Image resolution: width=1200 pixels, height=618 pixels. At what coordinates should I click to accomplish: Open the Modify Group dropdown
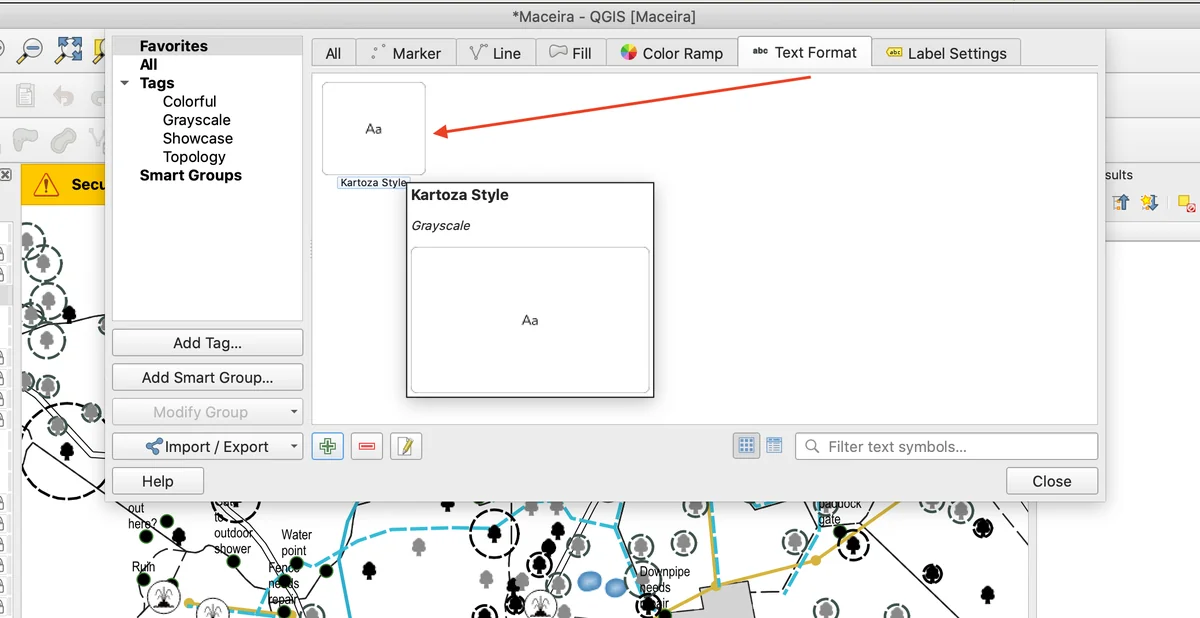(x=207, y=412)
